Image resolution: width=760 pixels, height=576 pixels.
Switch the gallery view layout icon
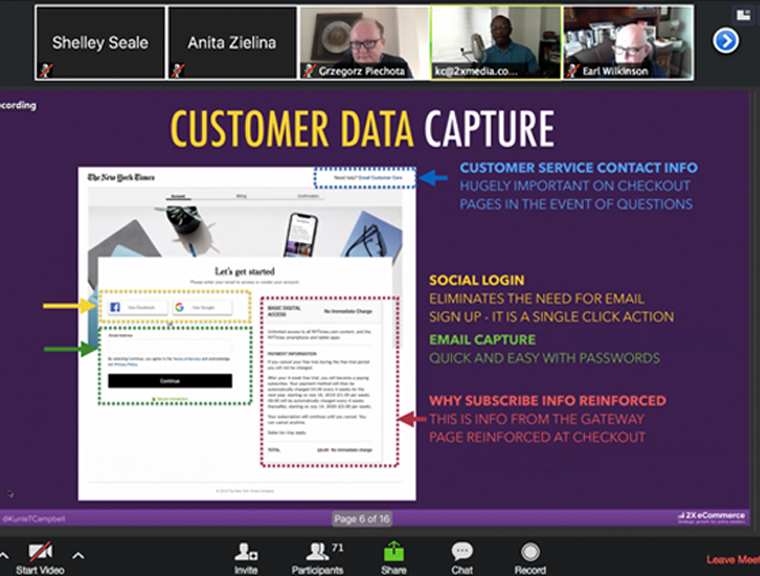(744, 16)
